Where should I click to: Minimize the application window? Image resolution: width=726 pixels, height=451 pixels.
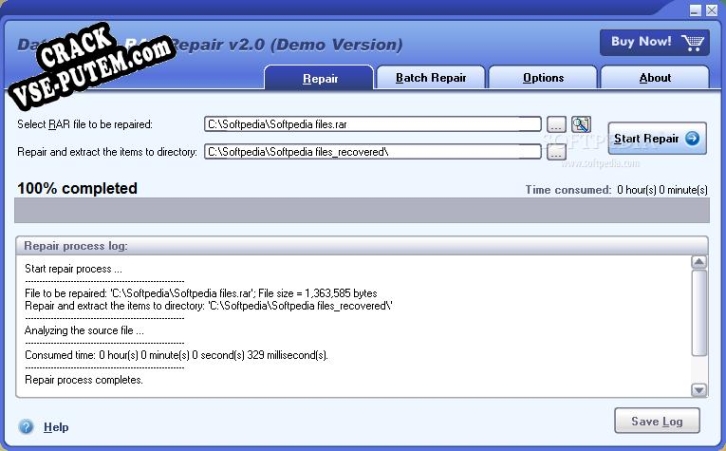pos(696,9)
